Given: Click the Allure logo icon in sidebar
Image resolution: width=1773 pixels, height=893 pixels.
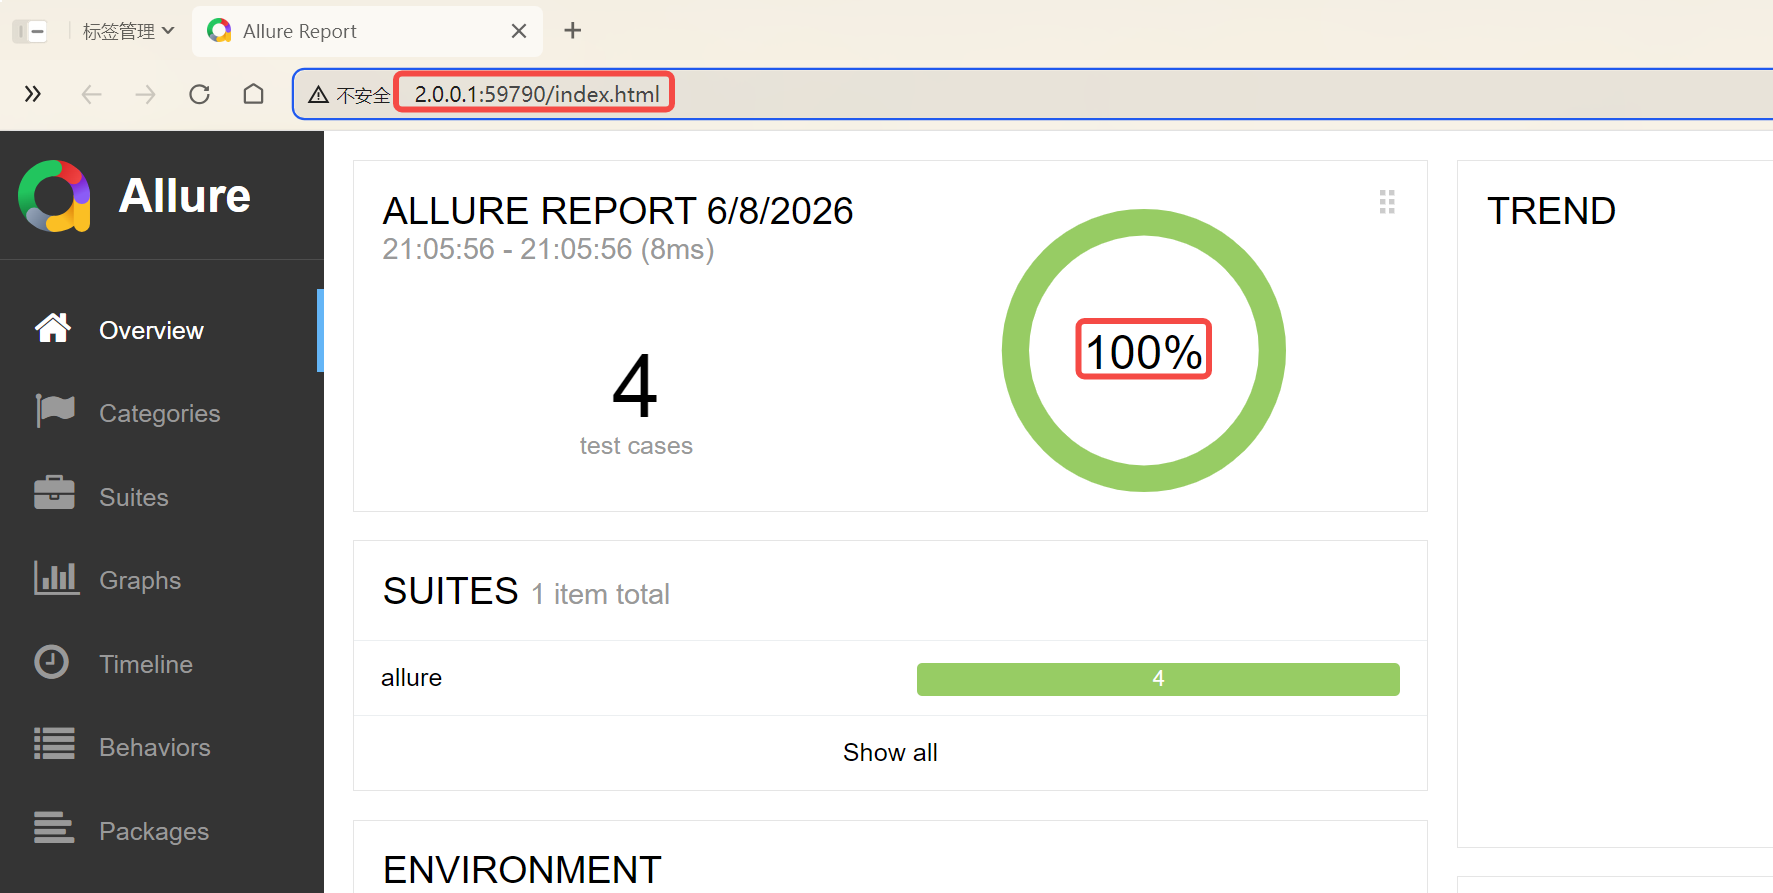Looking at the screenshot, I should tap(54, 196).
